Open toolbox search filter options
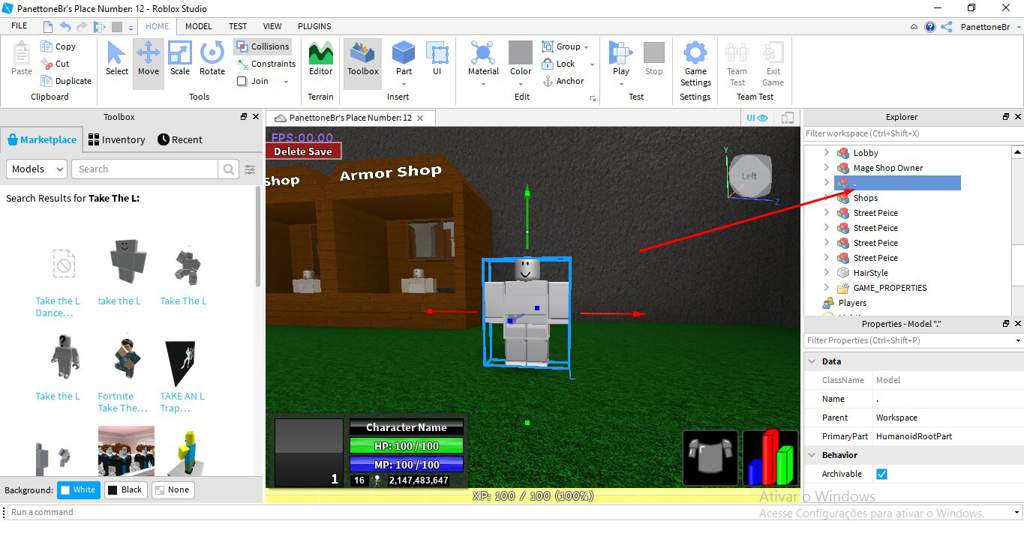Viewport: 1024px width, 545px height. coord(250,169)
